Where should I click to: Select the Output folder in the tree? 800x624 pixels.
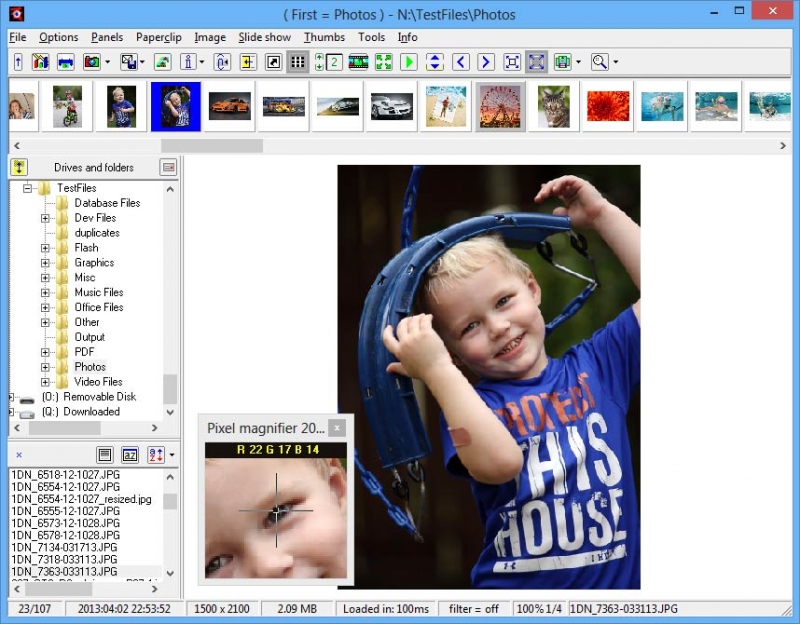tap(89, 337)
